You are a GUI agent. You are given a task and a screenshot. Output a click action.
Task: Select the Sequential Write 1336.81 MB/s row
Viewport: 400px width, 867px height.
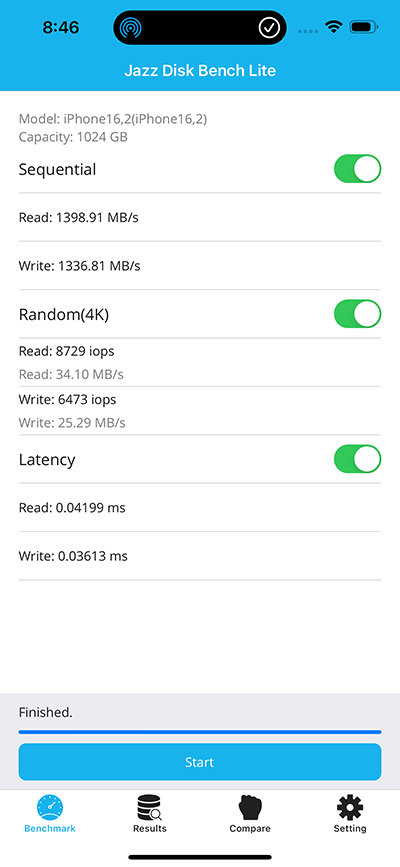pyautogui.click(x=200, y=266)
